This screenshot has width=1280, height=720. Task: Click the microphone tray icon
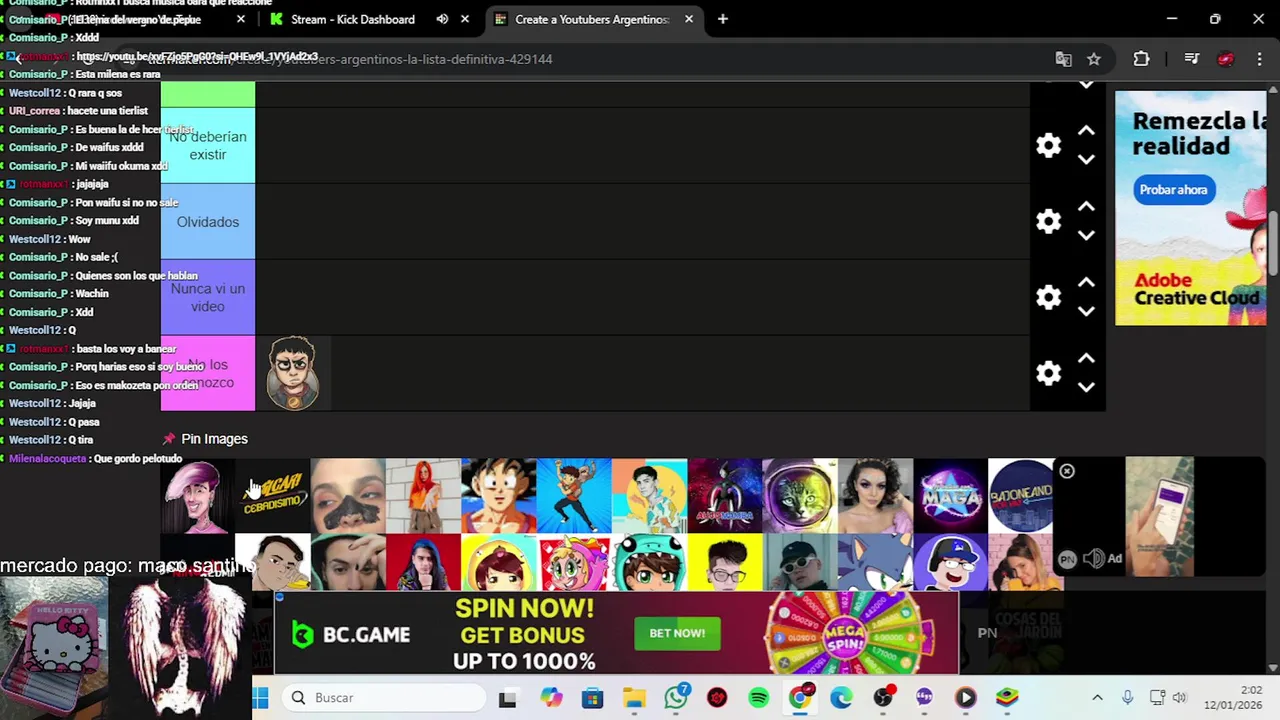(1127, 698)
